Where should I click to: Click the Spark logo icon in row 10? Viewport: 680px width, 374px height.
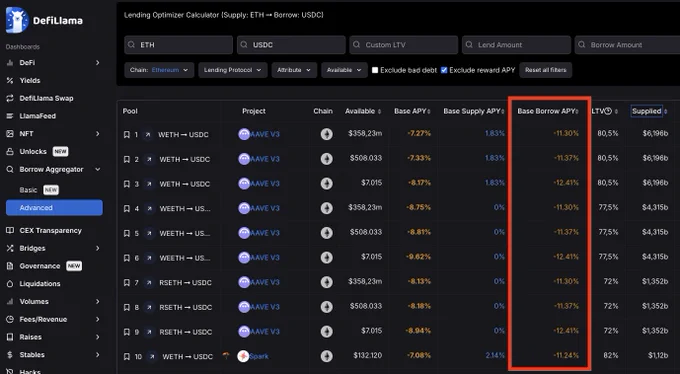243,356
